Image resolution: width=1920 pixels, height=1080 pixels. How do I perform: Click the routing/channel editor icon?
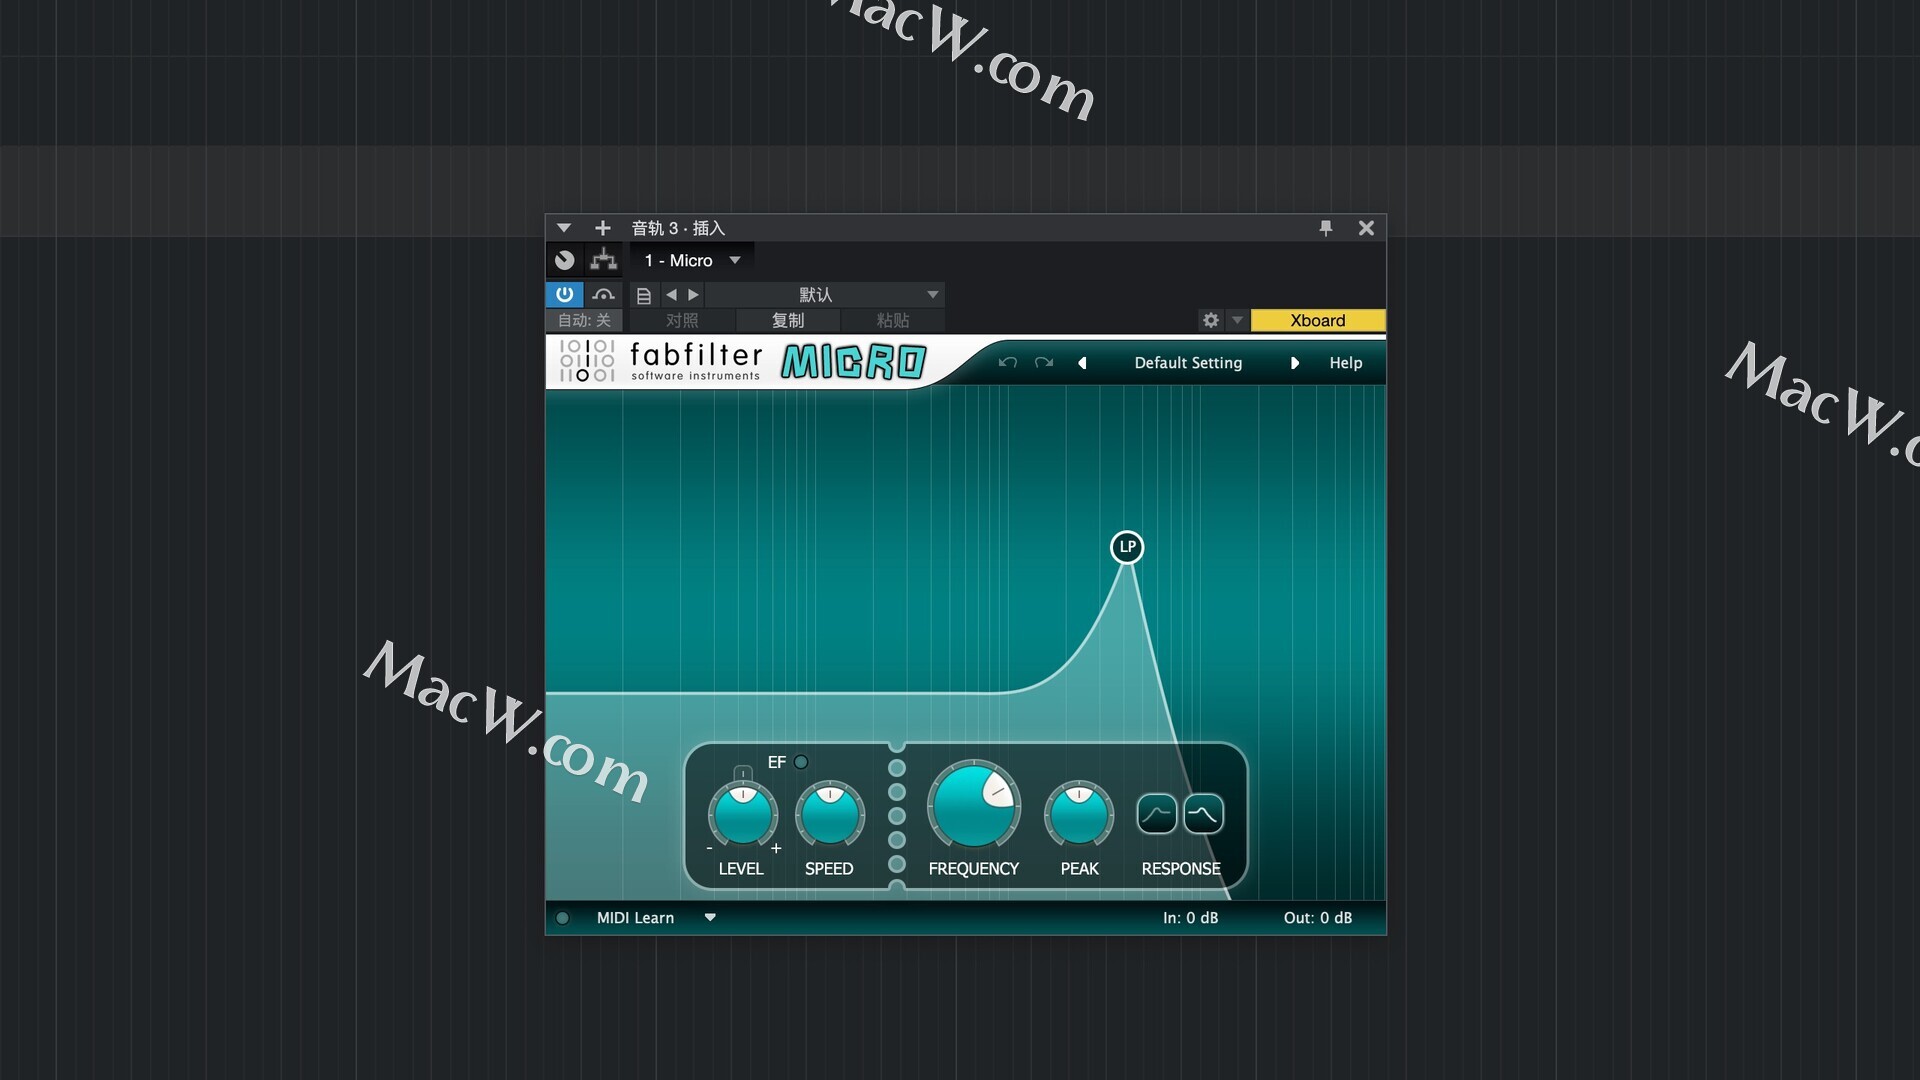[603, 260]
